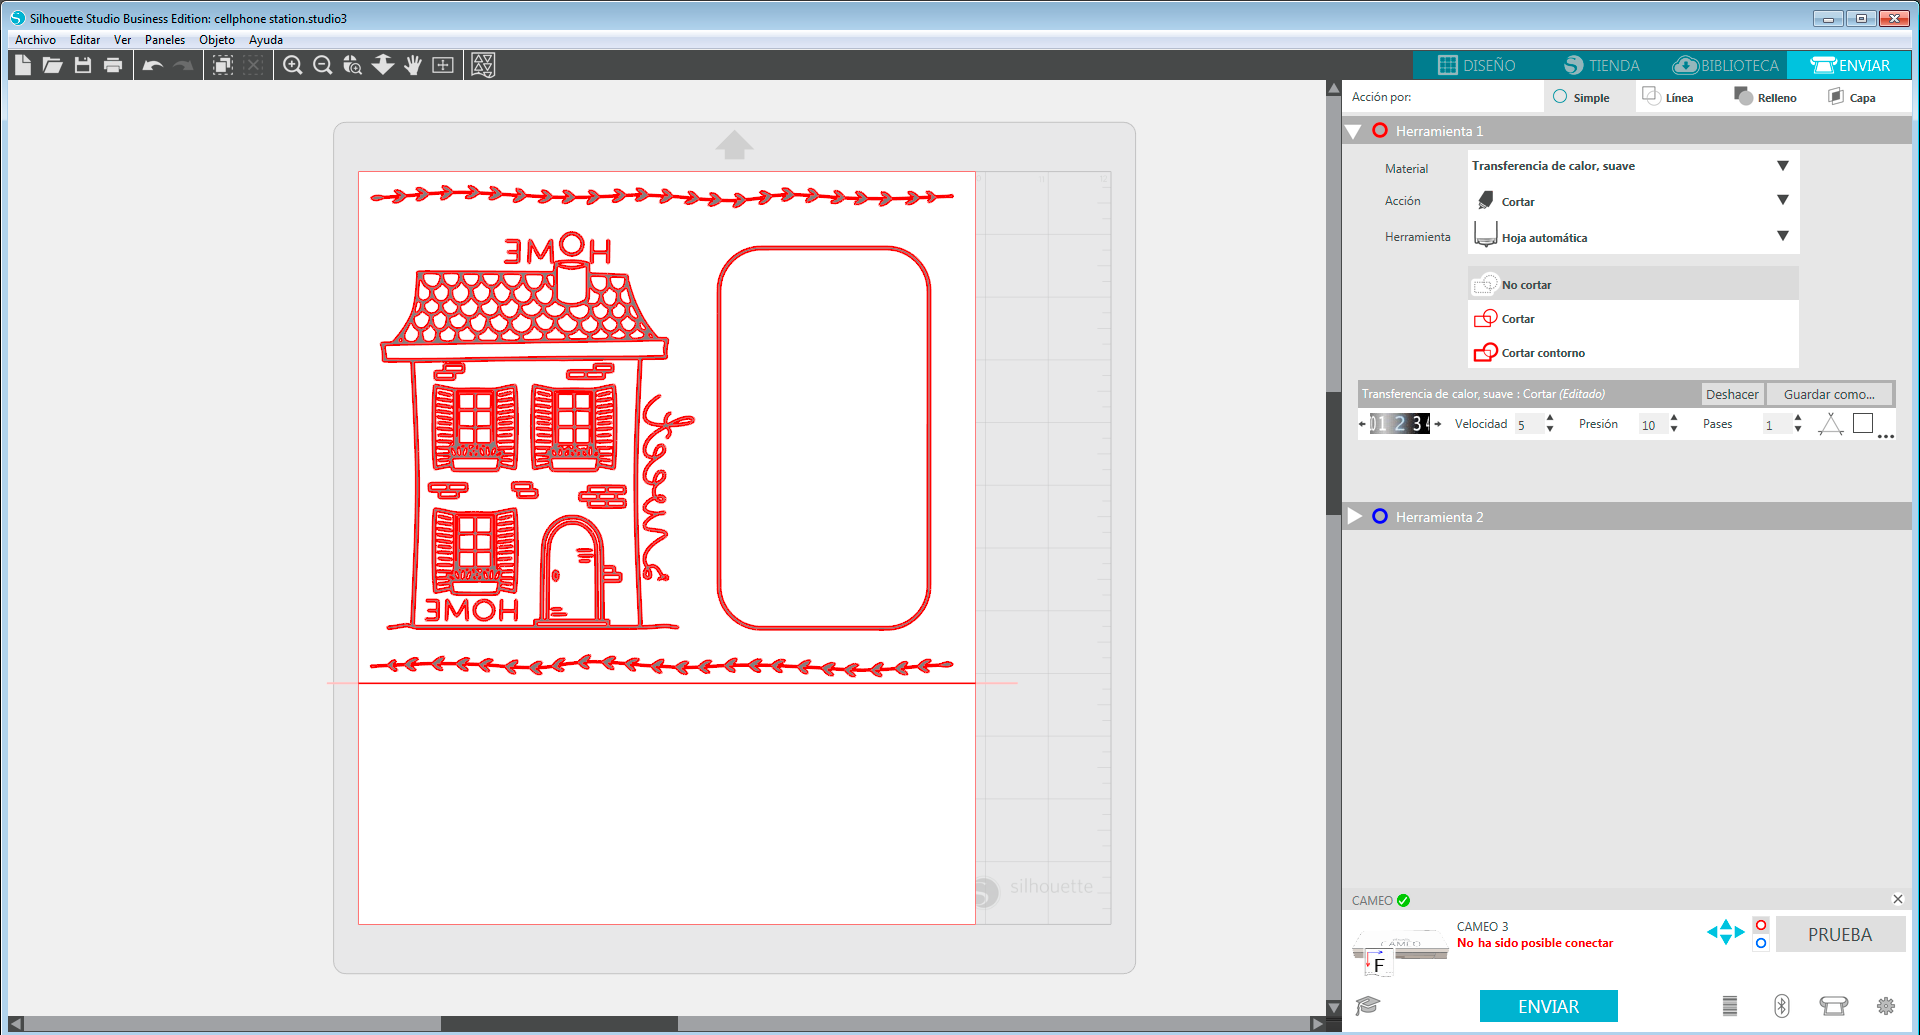Open the Ayuda menu
Image resolution: width=1920 pixels, height=1035 pixels.
tap(266, 40)
